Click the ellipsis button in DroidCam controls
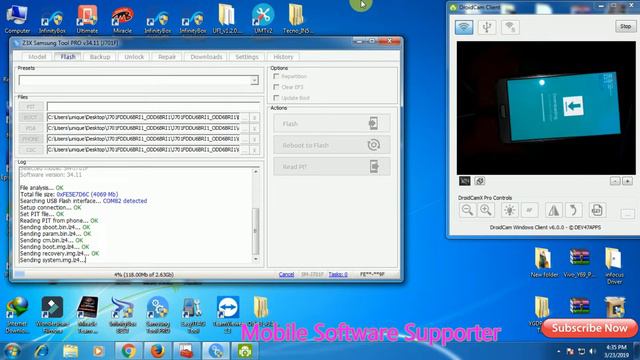640x360 pixels. (x=628, y=213)
